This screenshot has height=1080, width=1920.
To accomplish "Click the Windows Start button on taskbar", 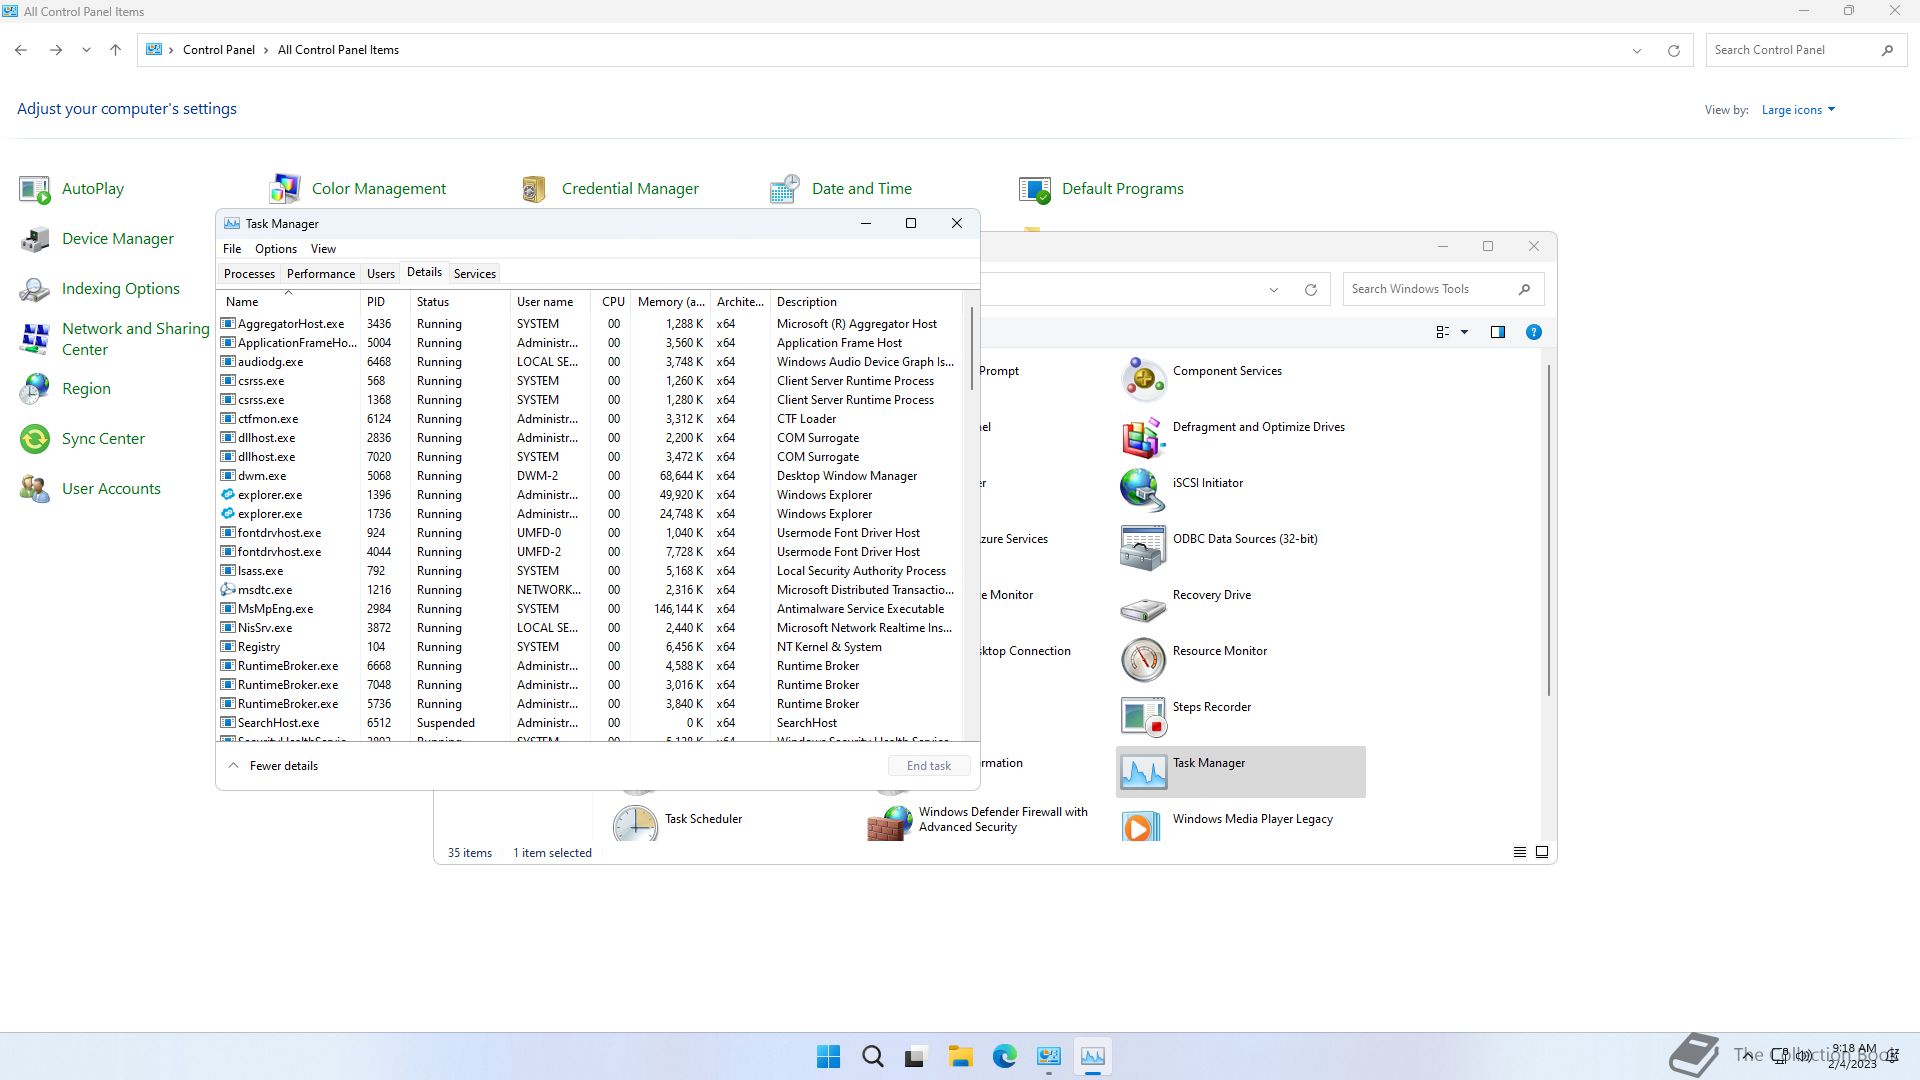I will point(828,1057).
